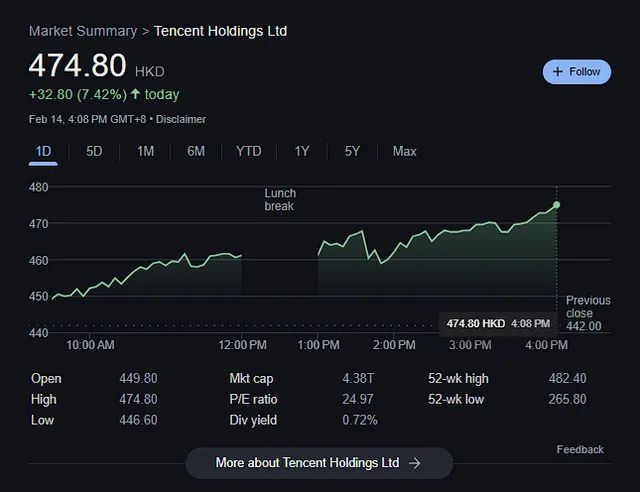Select the 1D time range tab
The height and width of the screenshot is (492, 640).
(43, 151)
